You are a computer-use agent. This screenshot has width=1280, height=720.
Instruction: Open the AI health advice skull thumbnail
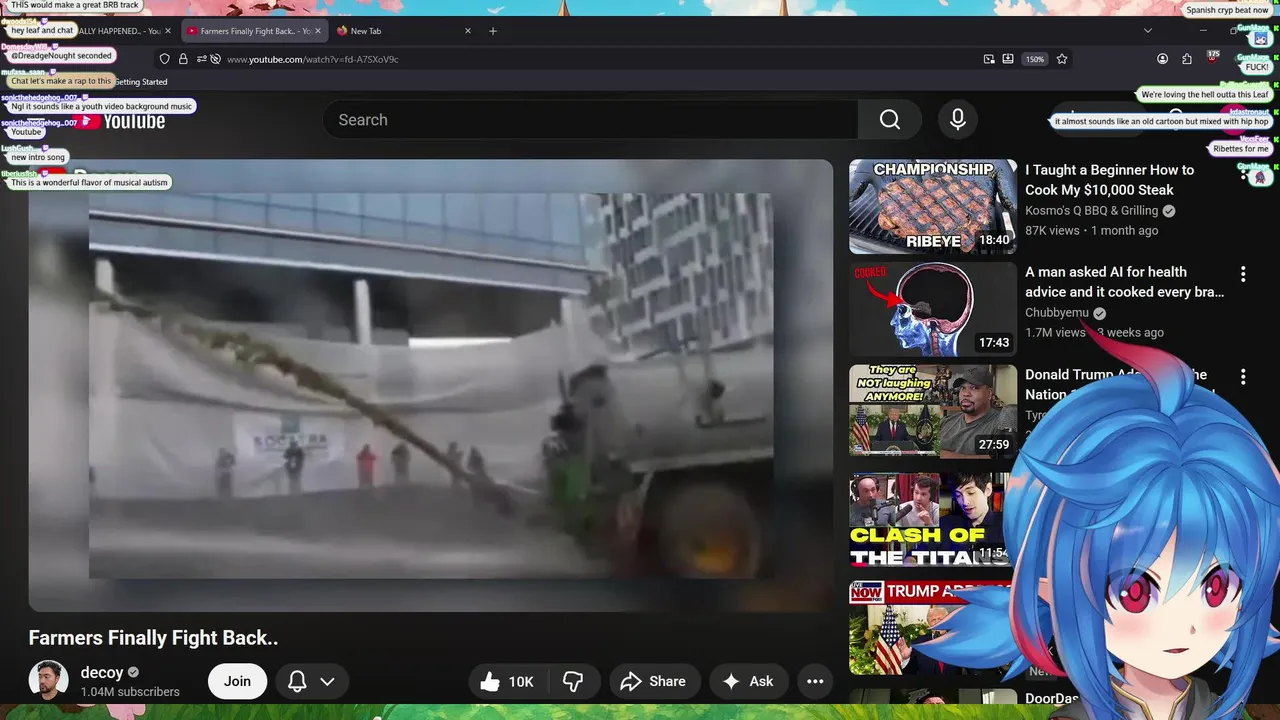[933, 309]
